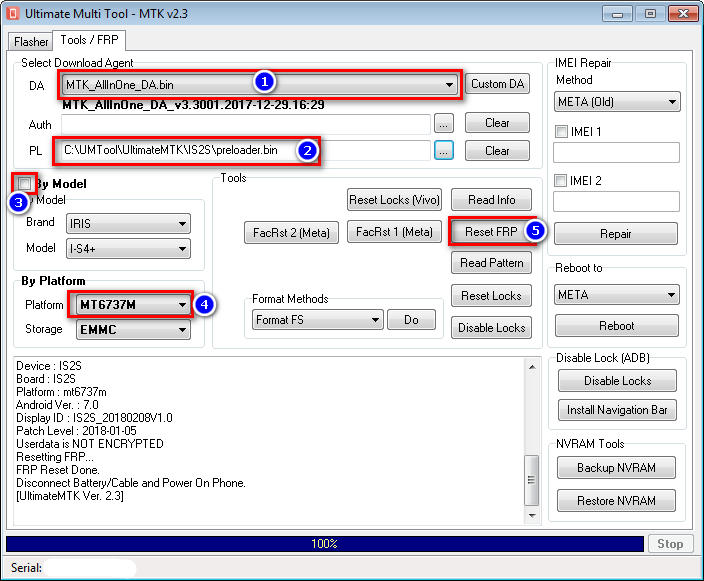Screen dimensions: 704x581
Task: Clear the PL preloader path
Action: (x=497, y=150)
